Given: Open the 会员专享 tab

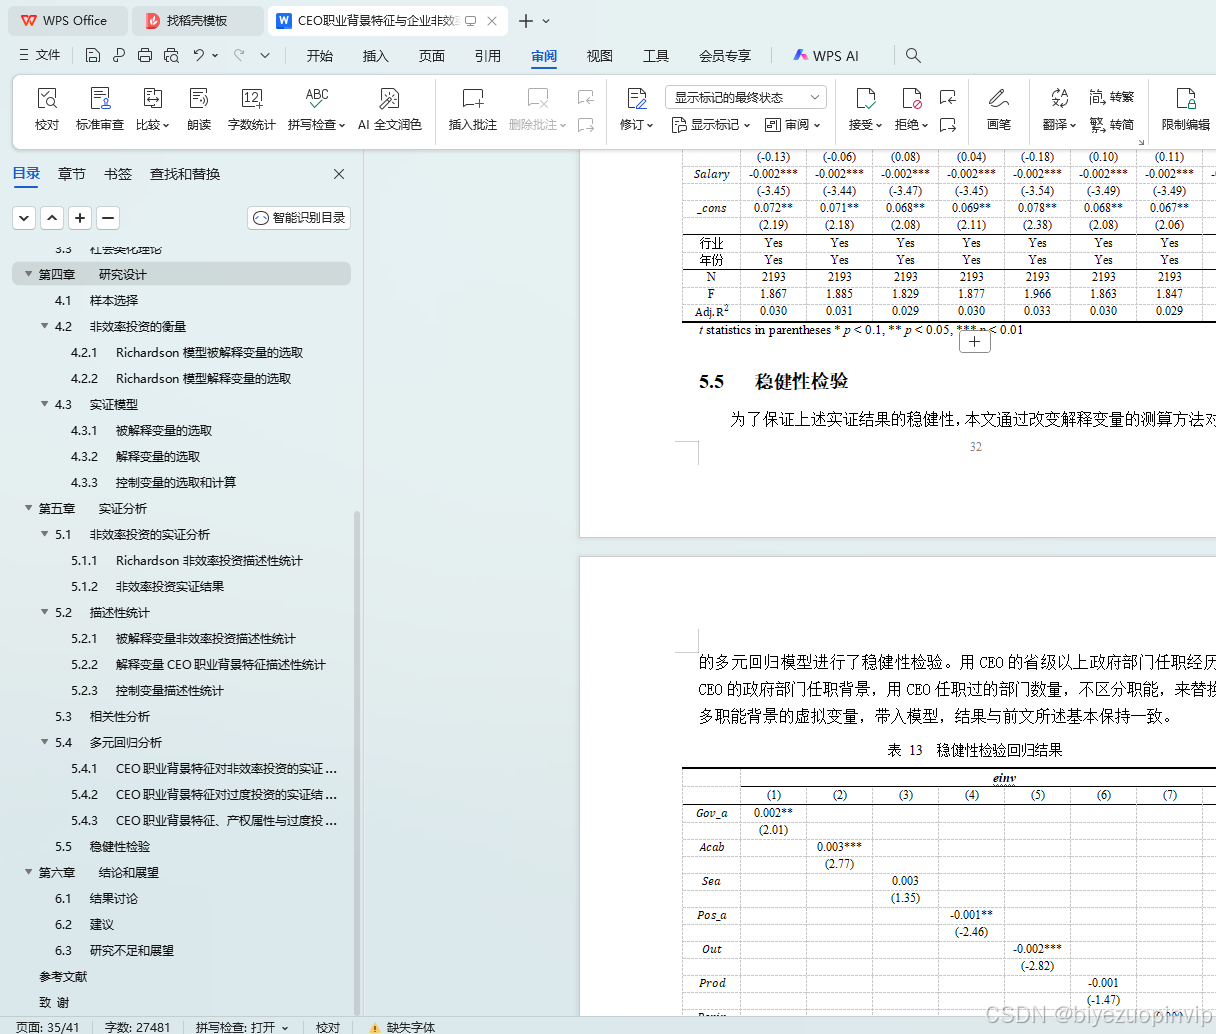Looking at the screenshot, I should [725, 56].
